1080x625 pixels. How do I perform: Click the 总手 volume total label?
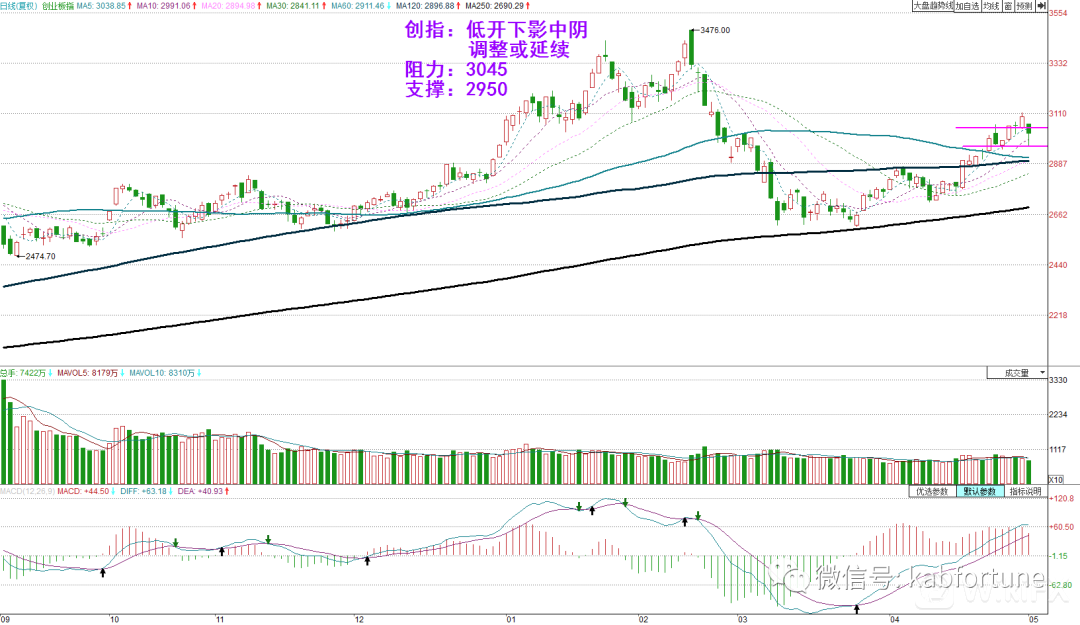tap(22, 373)
